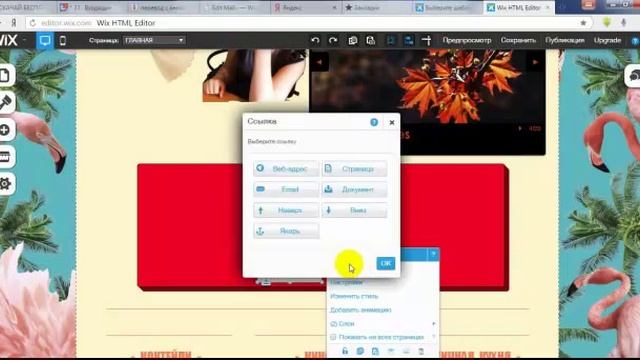Click green download arrow in browser bar
Screen dimensions: 640x360
click(607, 23)
